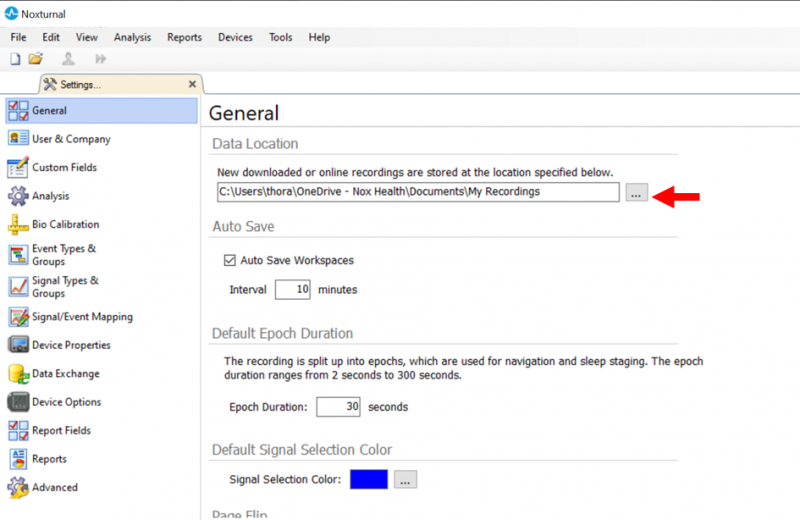Browse for data location folder
The width and height of the screenshot is (800, 520).
click(637, 193)
